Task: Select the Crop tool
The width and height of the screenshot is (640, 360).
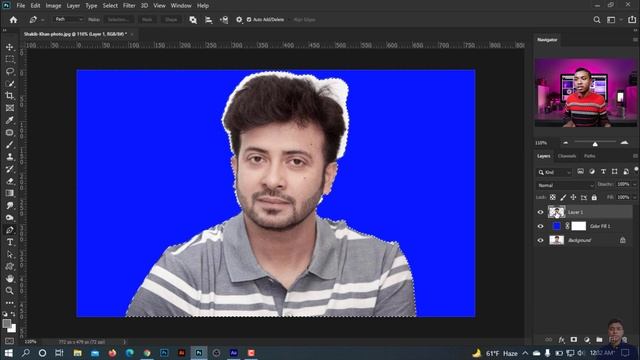Action: tap(9, 96)
